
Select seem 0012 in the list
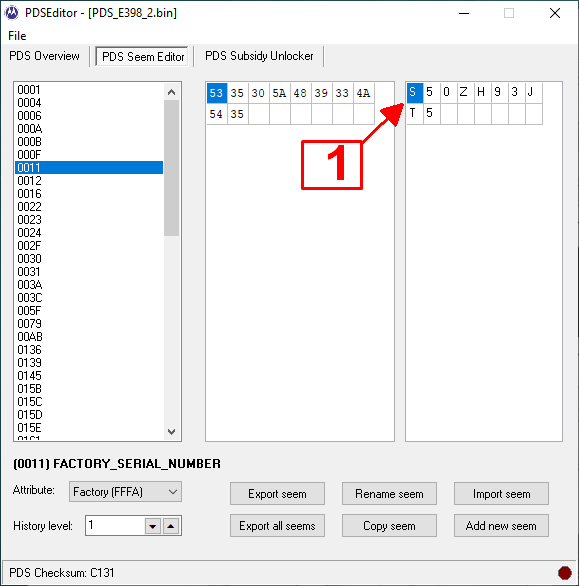[x=89, y=181]
